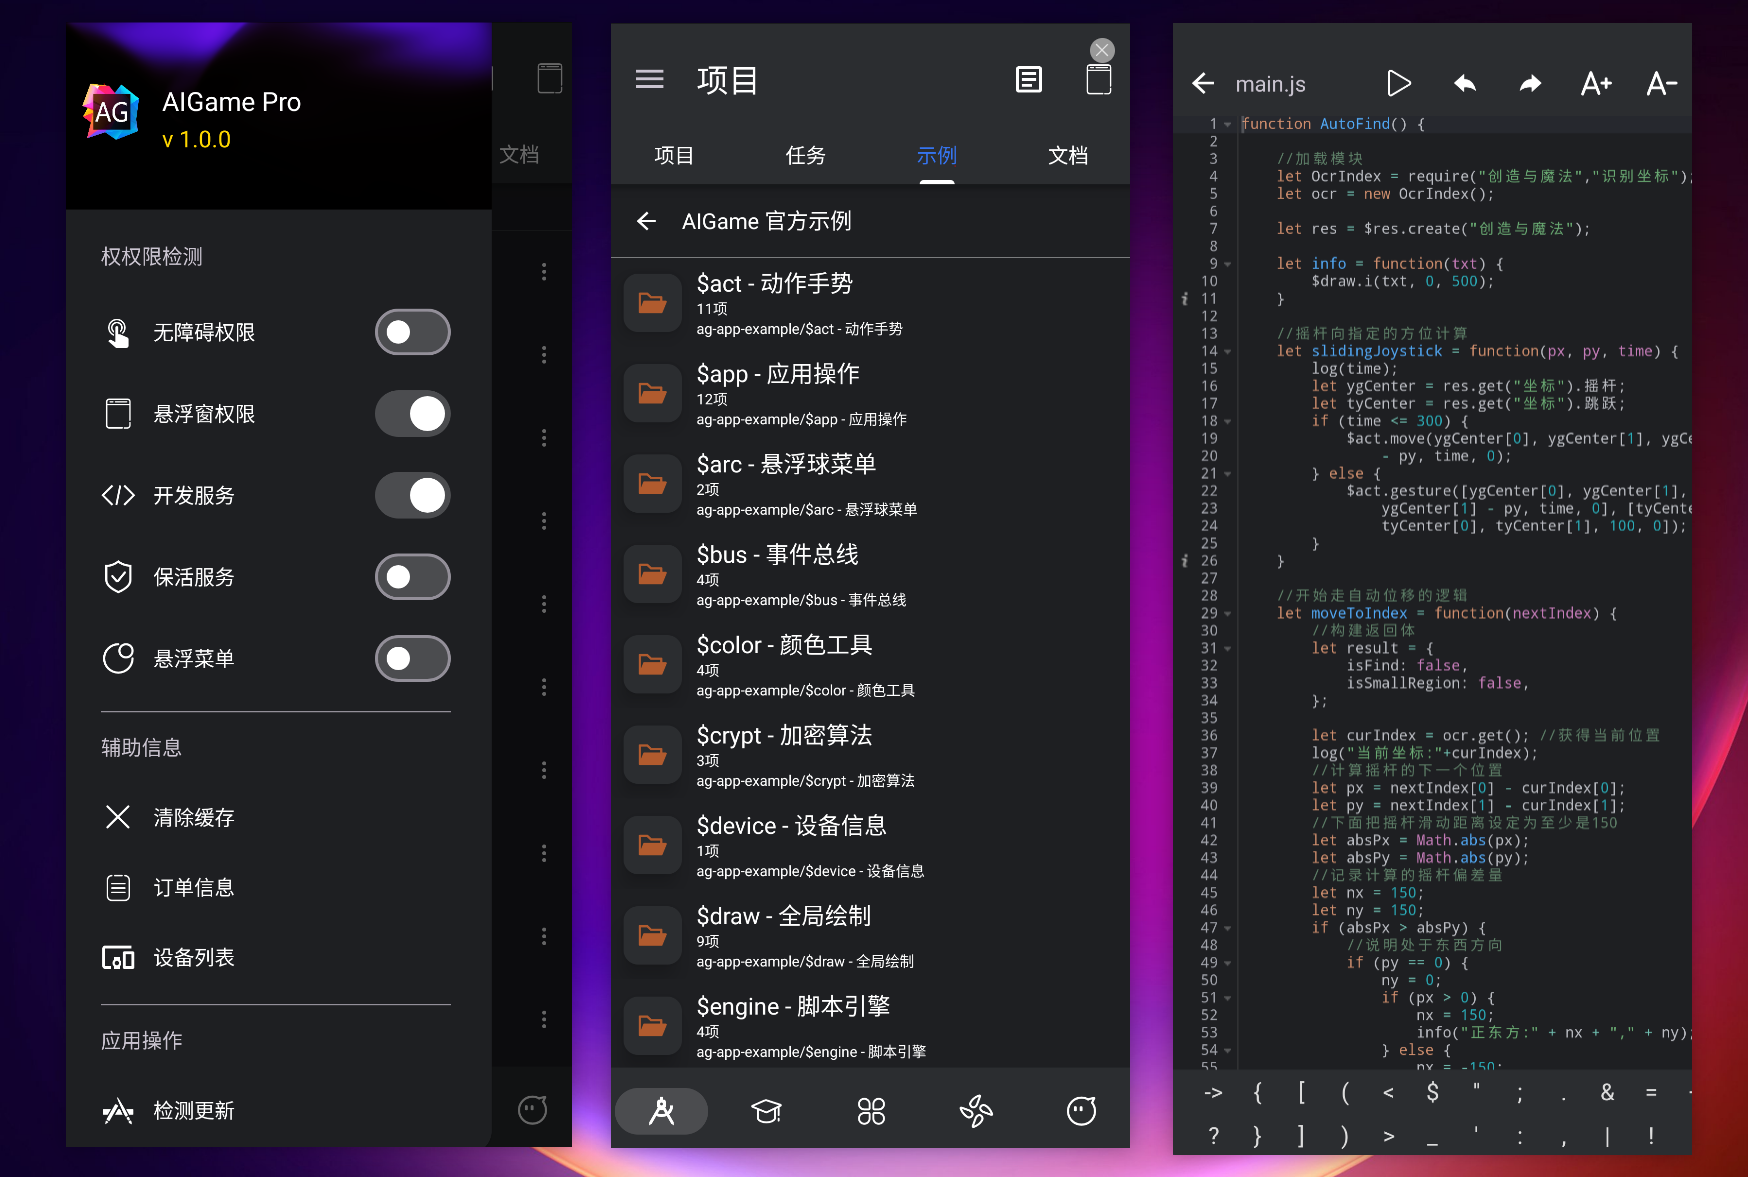This screenshot has width=1748, height=1177.
Task: Open the $act - 动作手势 folder
Action: pyautogui.click(x=870, y=304)
